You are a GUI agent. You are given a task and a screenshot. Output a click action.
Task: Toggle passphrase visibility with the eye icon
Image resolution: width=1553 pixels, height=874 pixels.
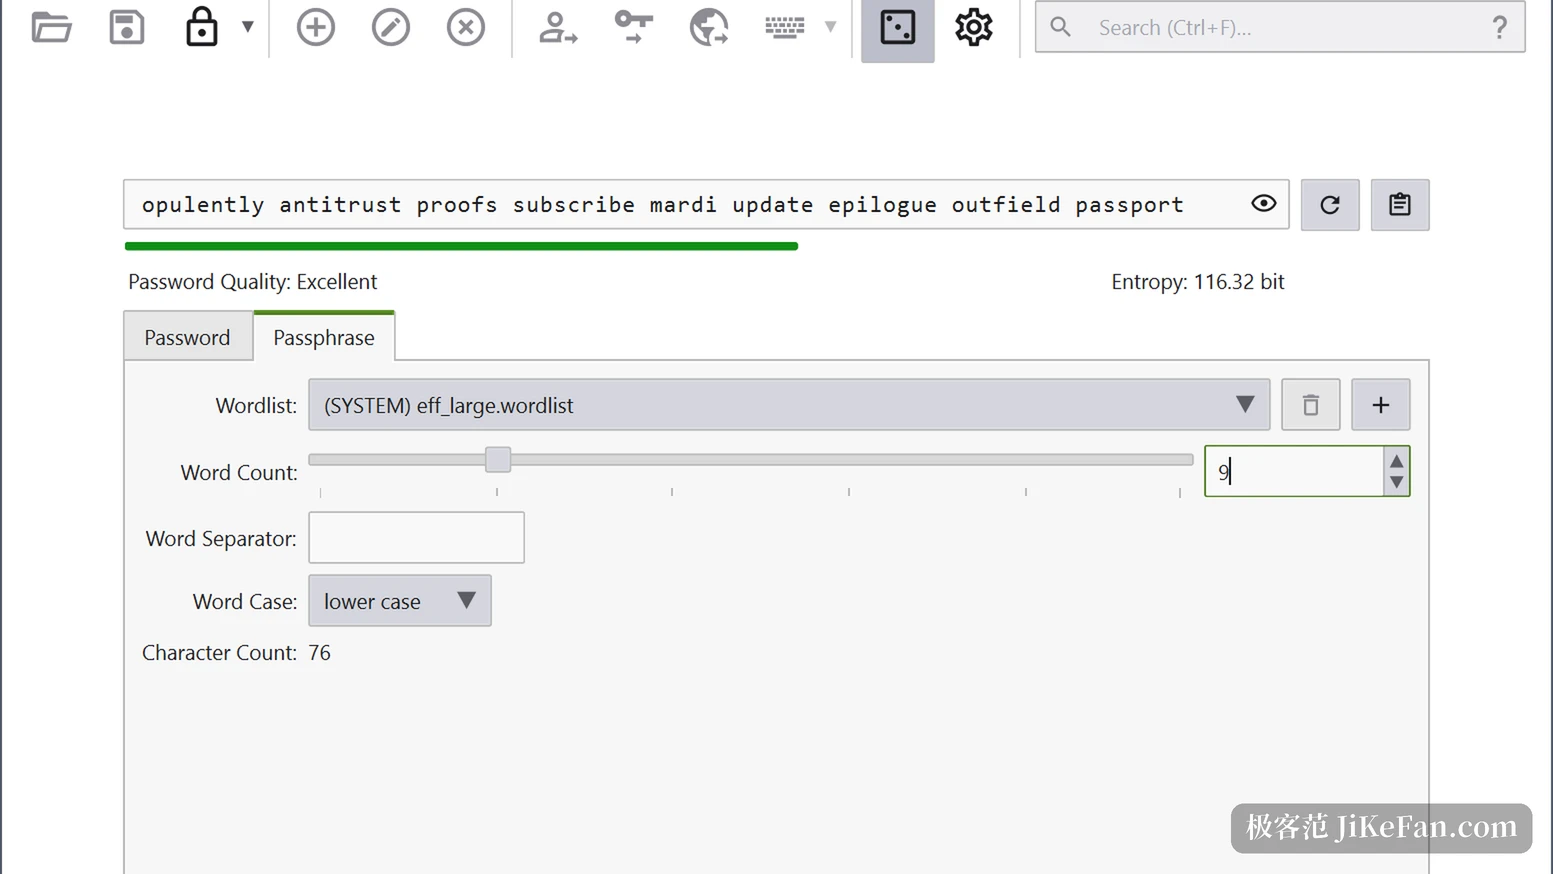coord(1264,204)
